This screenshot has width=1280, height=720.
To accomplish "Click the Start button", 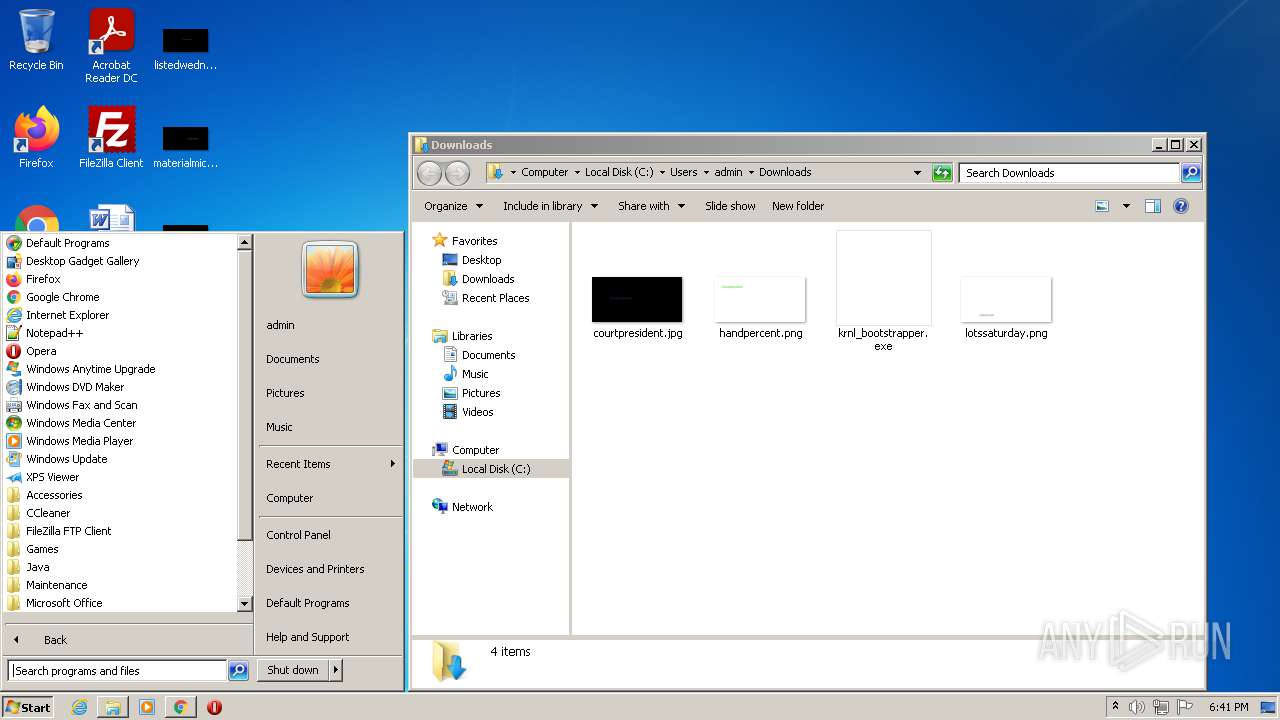I will (28, 707).
